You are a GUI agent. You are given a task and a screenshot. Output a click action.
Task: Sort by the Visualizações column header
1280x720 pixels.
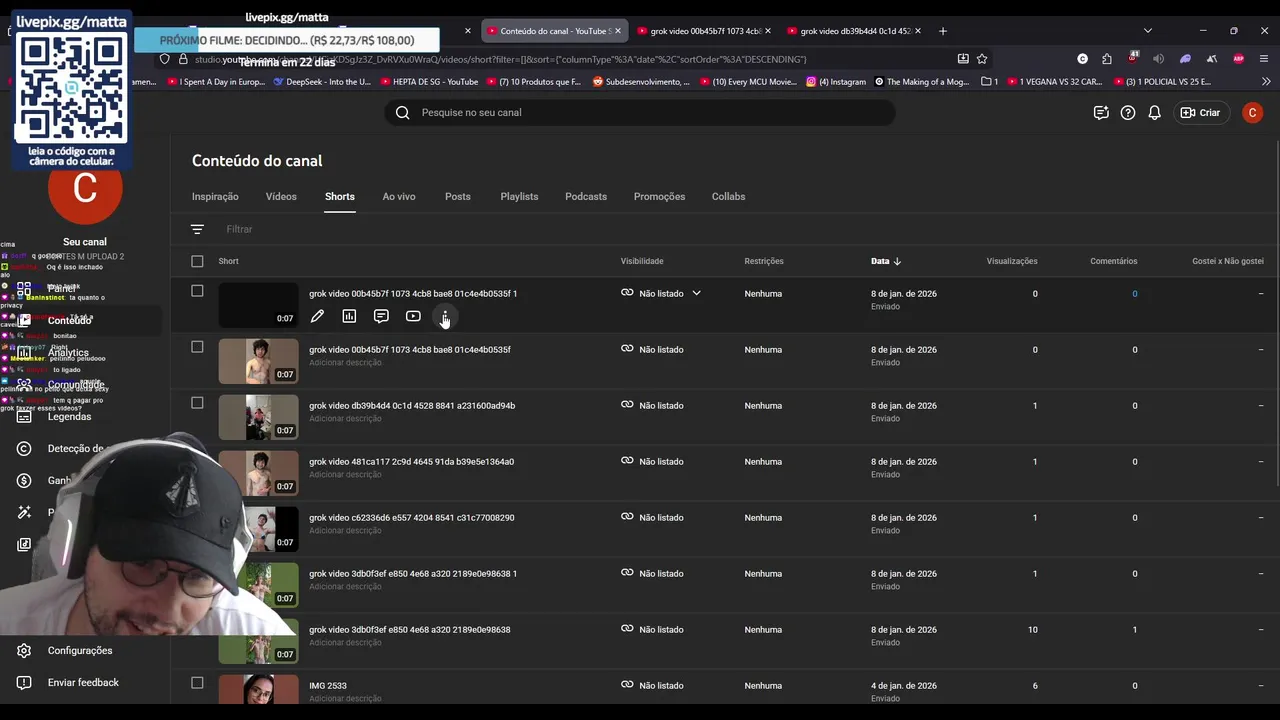1012,261
